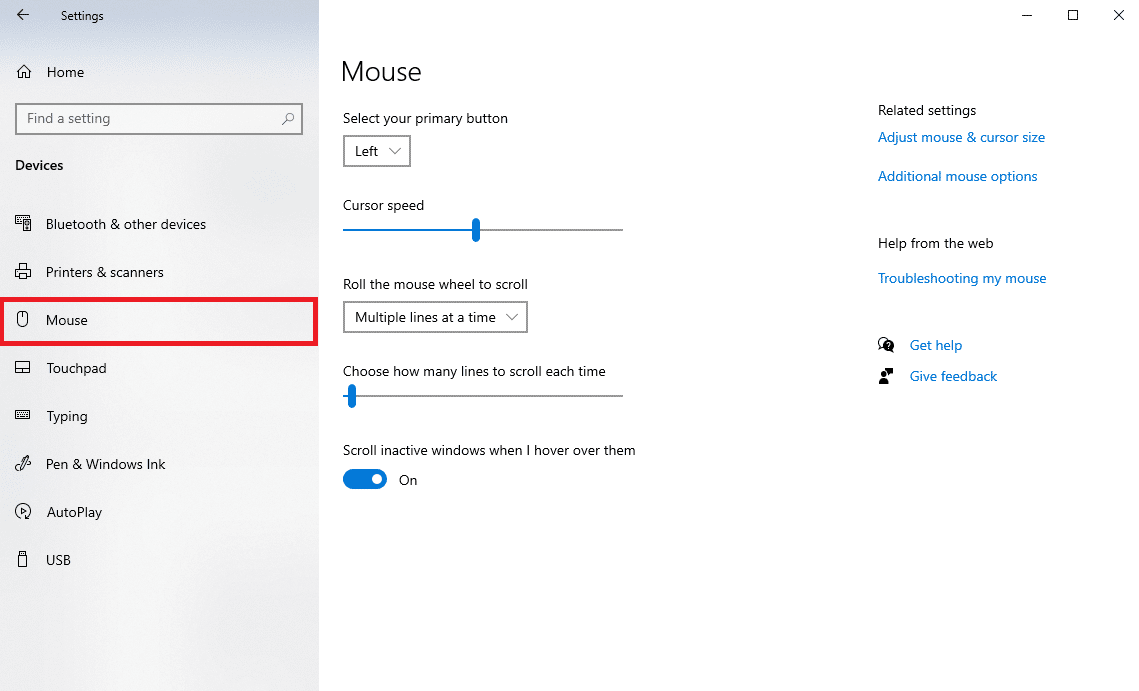Close the Settings window
Viewport: 1139px width, 691px height.
point(1118,15)
